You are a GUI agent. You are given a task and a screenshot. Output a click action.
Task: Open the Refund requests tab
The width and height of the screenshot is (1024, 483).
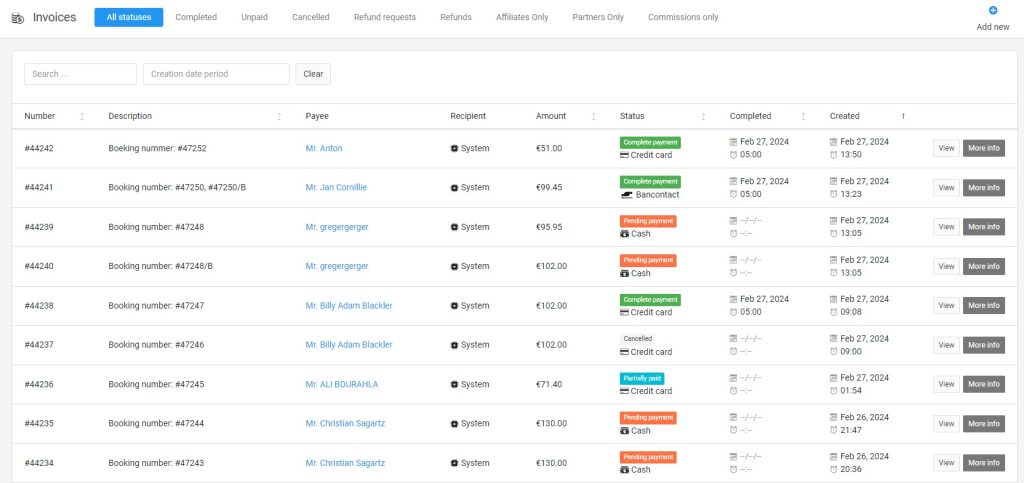[385, 18]
